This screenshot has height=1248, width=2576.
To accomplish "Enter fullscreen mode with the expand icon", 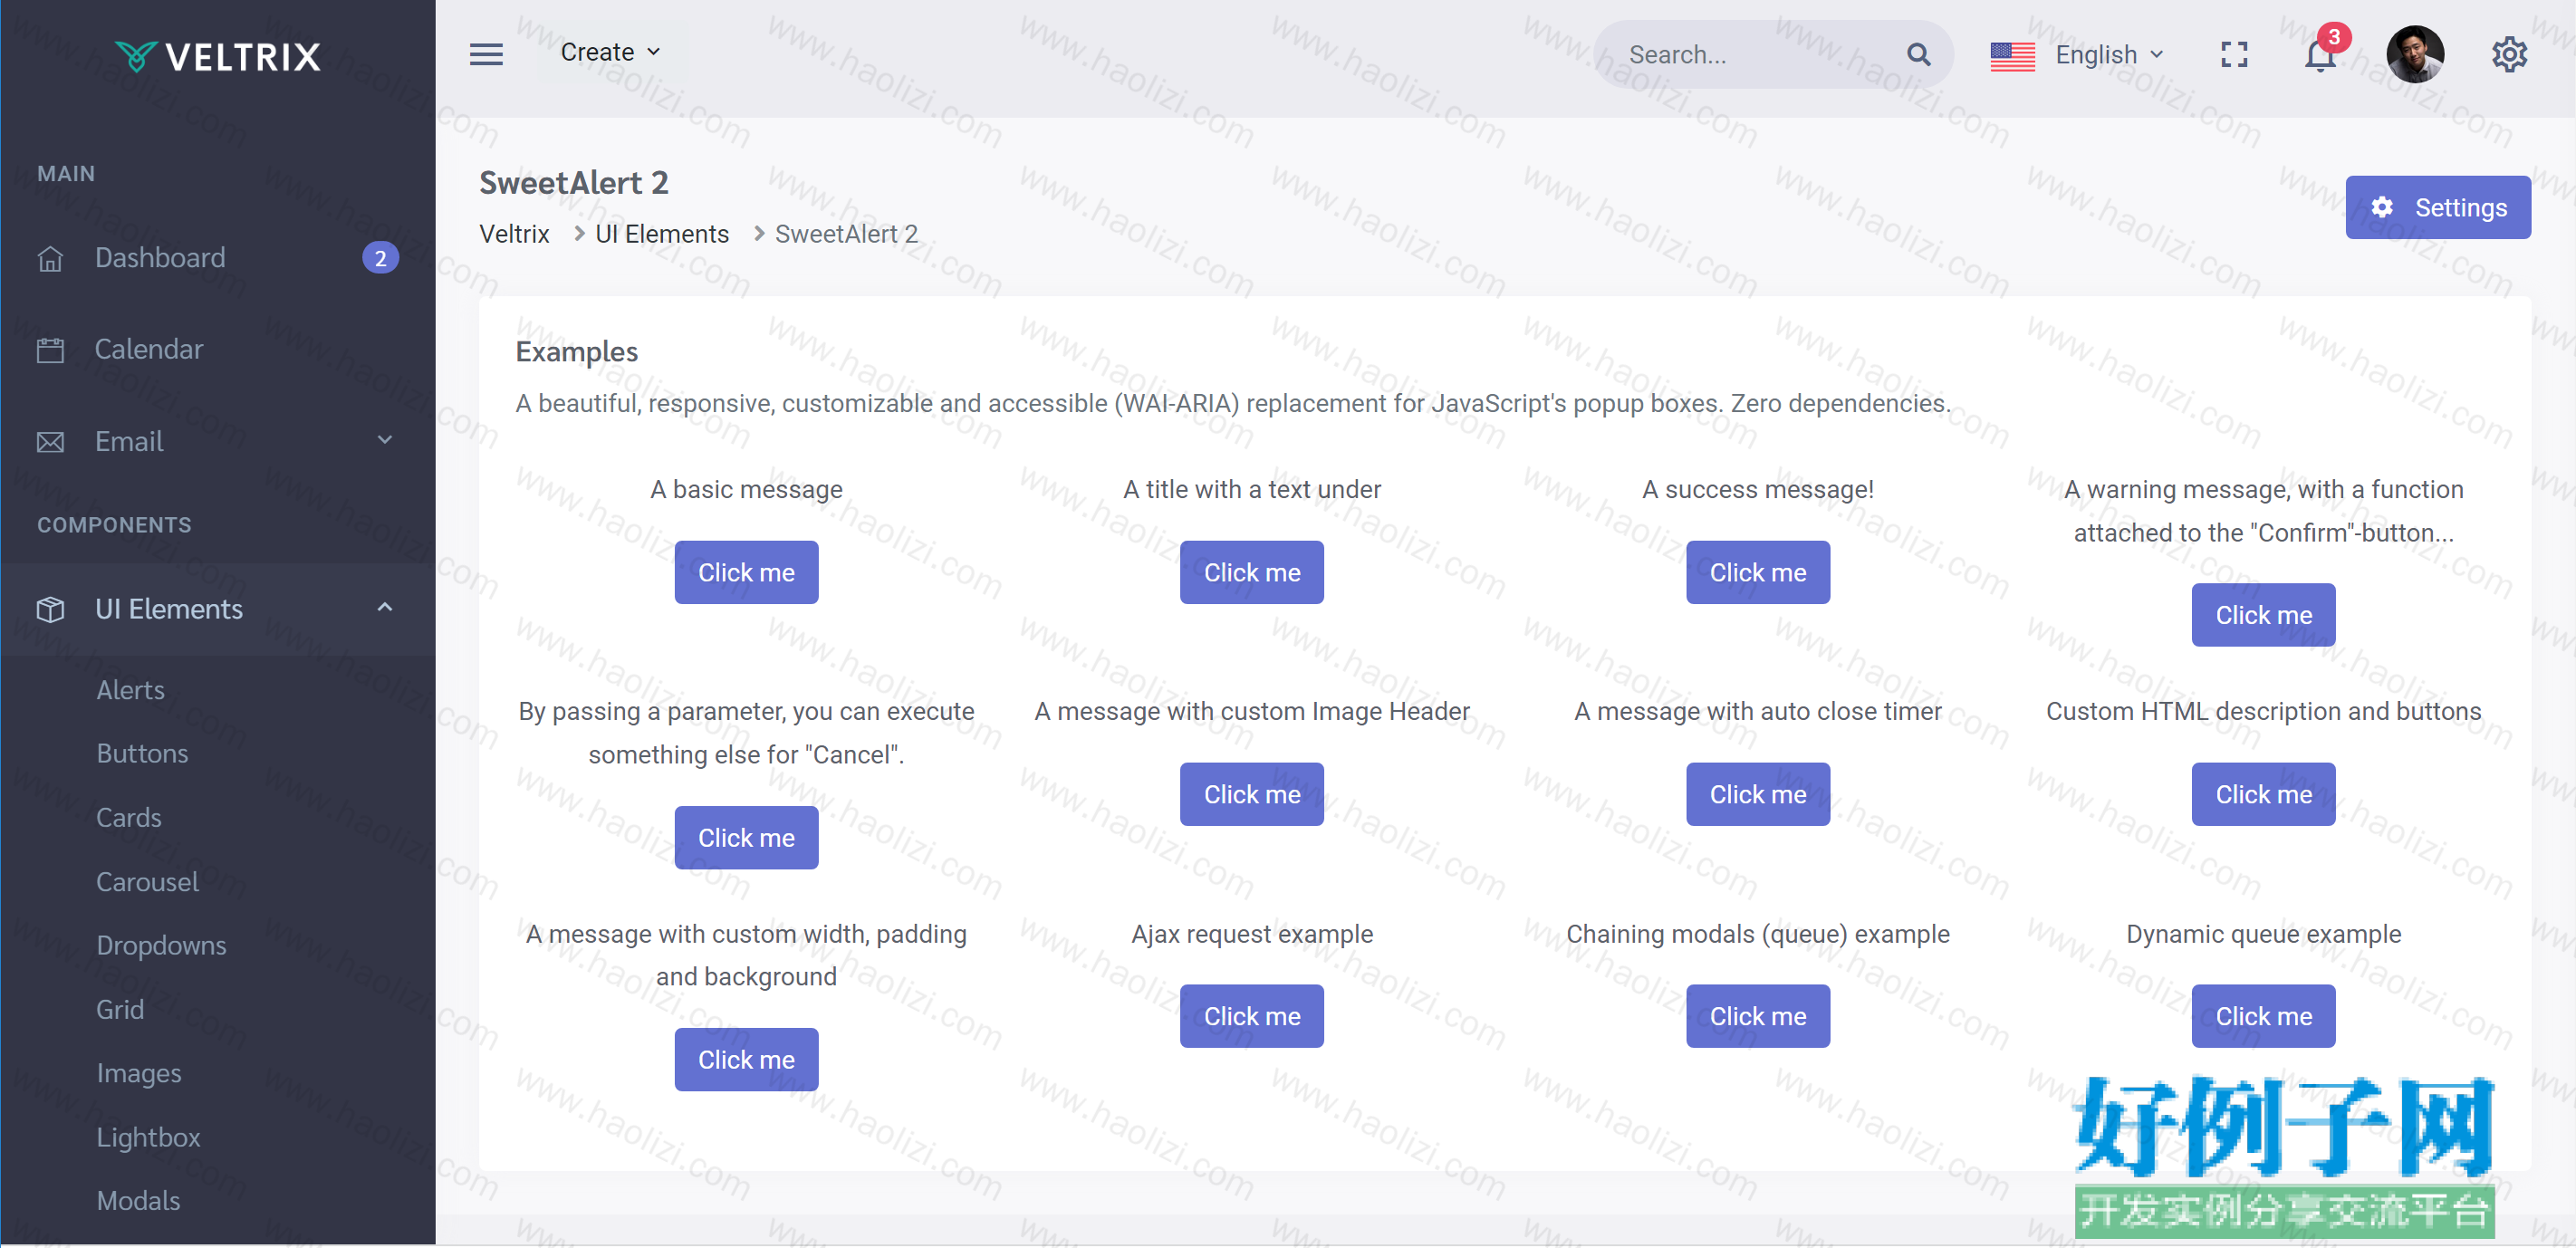I will (x=2234, y=54).
